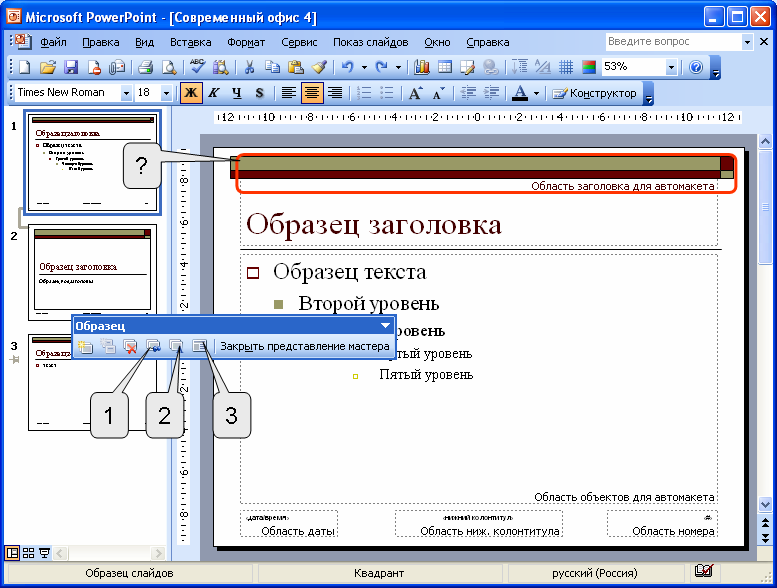Apply the font color with the A icon
777x588 pixels.
520,93
